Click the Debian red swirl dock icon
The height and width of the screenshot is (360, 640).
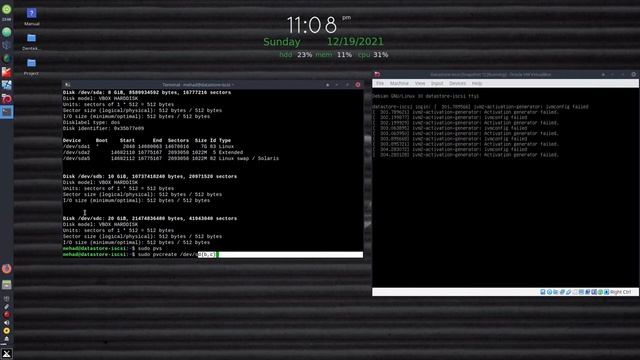click(7, 98)
